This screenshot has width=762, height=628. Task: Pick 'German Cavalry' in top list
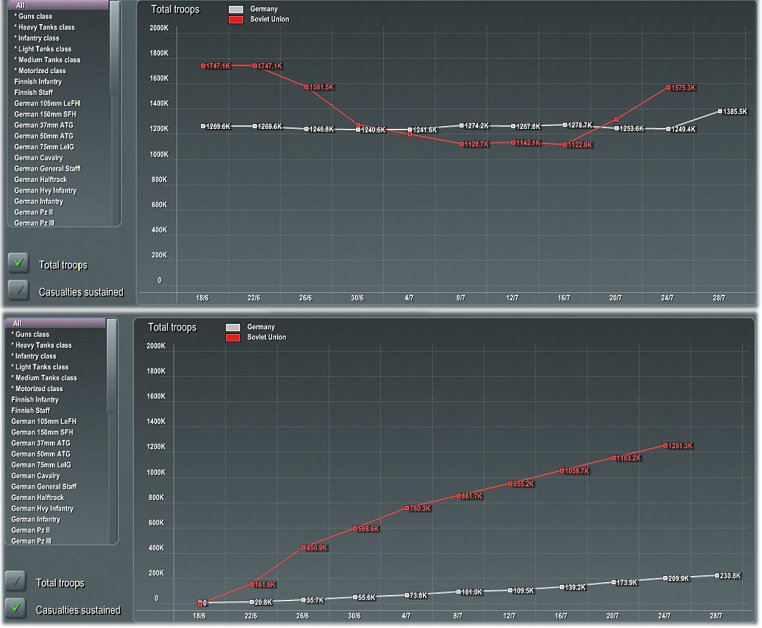[x=38, y=157]
